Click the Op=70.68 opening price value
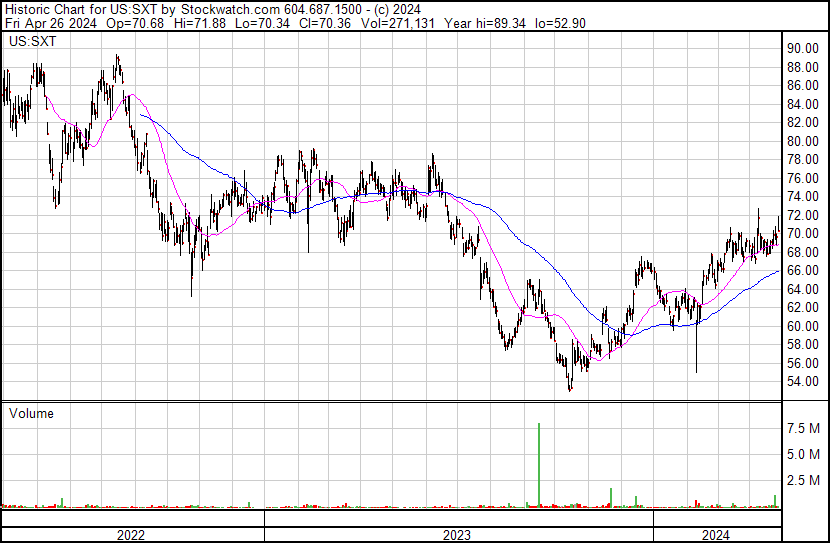The width and height of the screenshot is (830, 543). [135, 23]
